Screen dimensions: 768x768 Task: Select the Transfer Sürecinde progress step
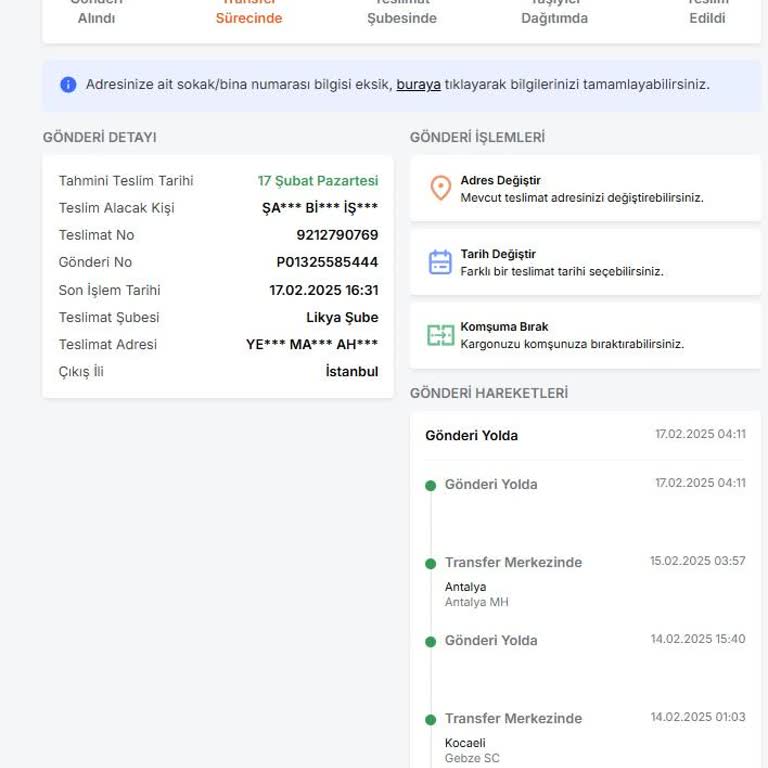[x=249, y=10]
